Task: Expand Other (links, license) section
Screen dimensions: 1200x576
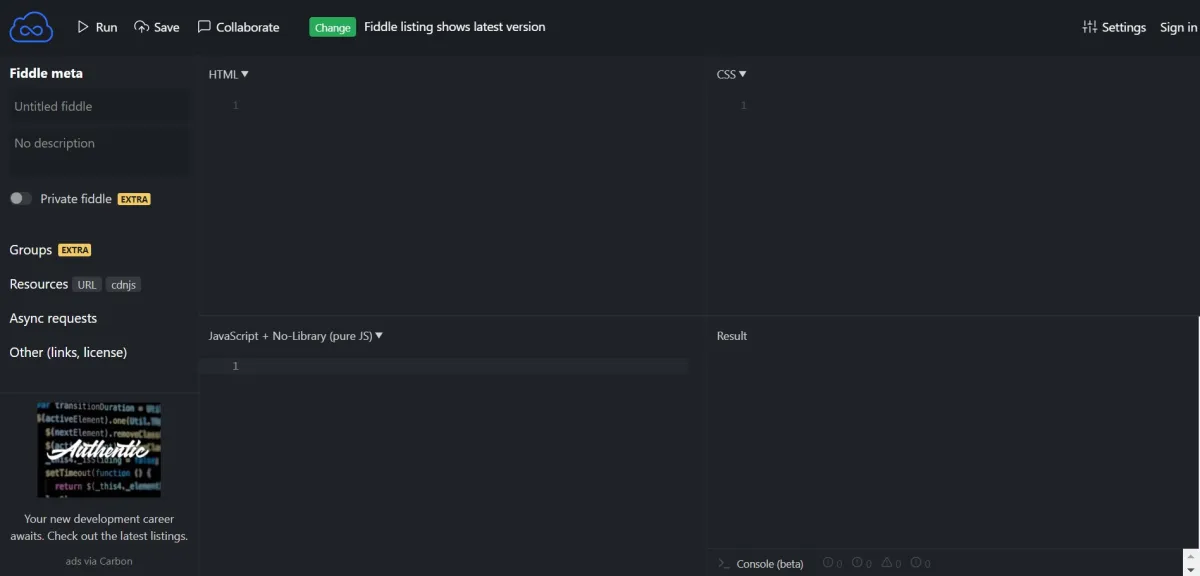Action: coord(68,352)
